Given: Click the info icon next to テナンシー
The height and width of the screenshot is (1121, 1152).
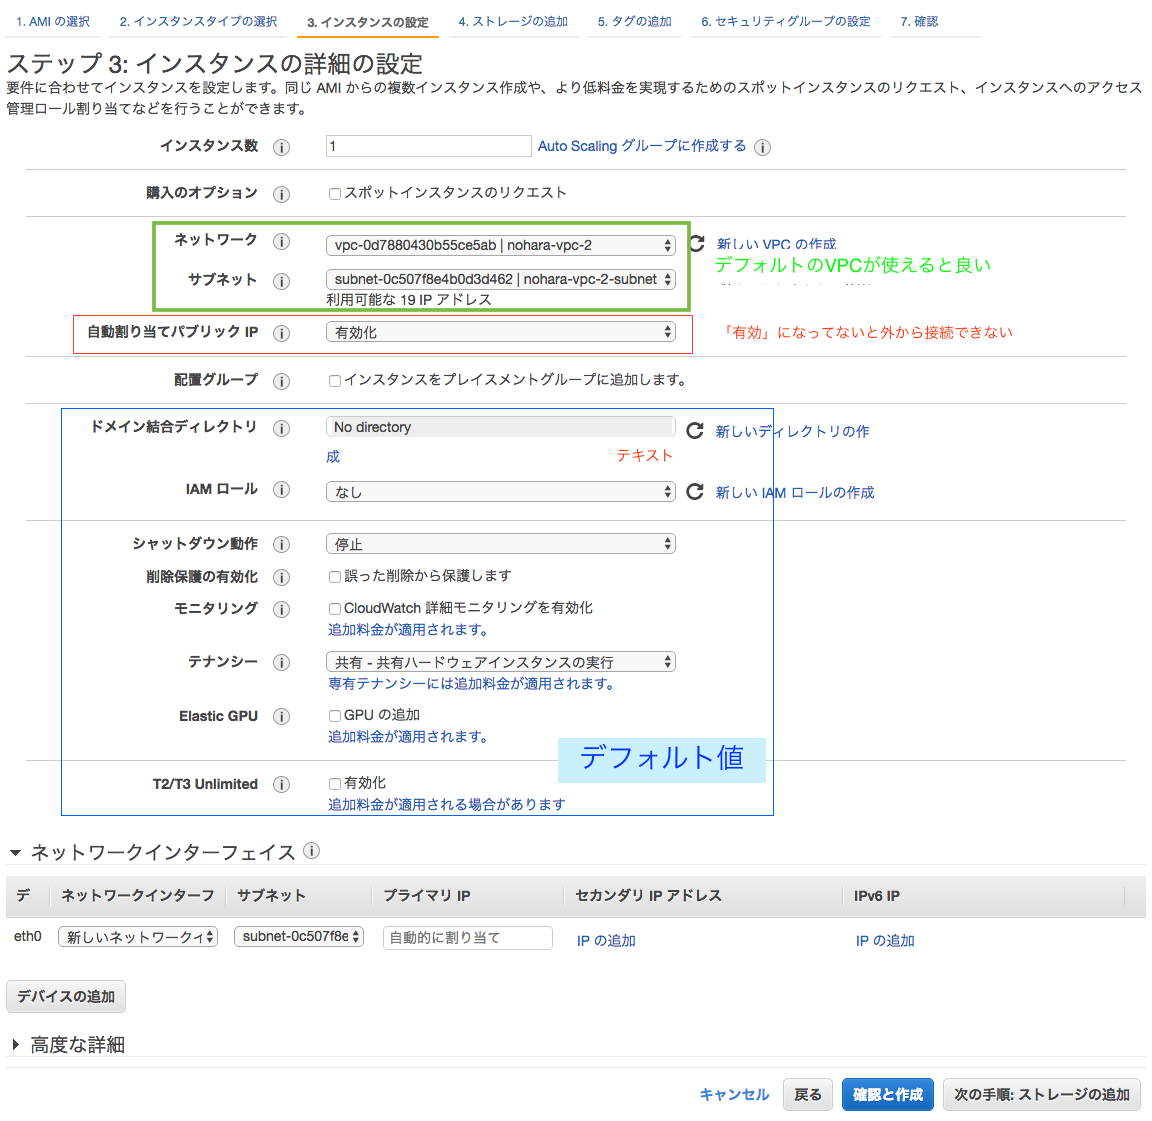Looking at the screenshot, I should (x=281, y=661).
